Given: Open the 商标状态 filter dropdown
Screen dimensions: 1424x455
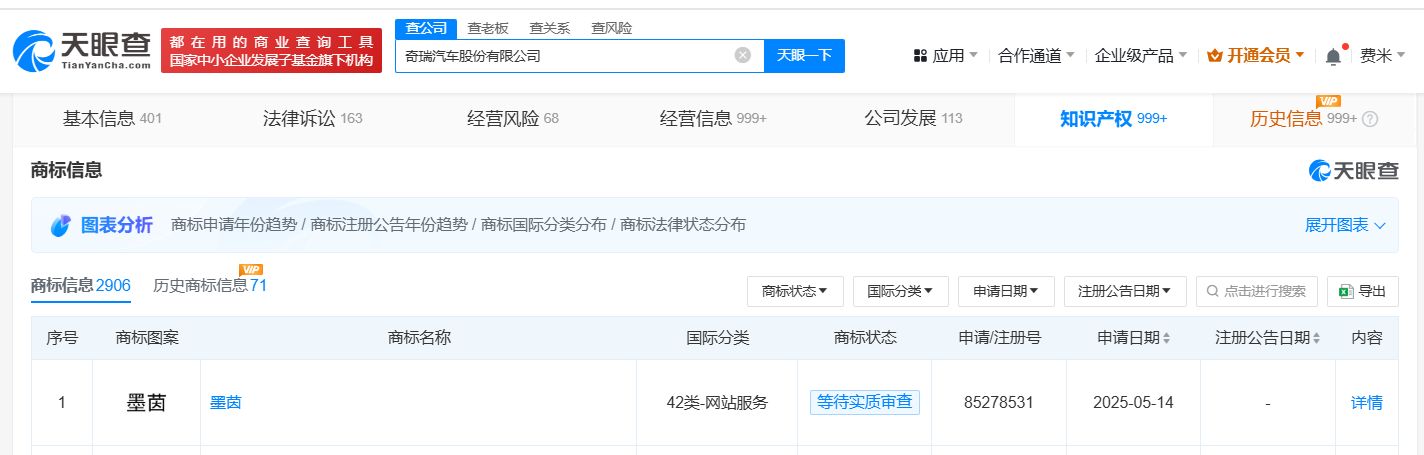Looking at the screenshot, I should 795,291.
